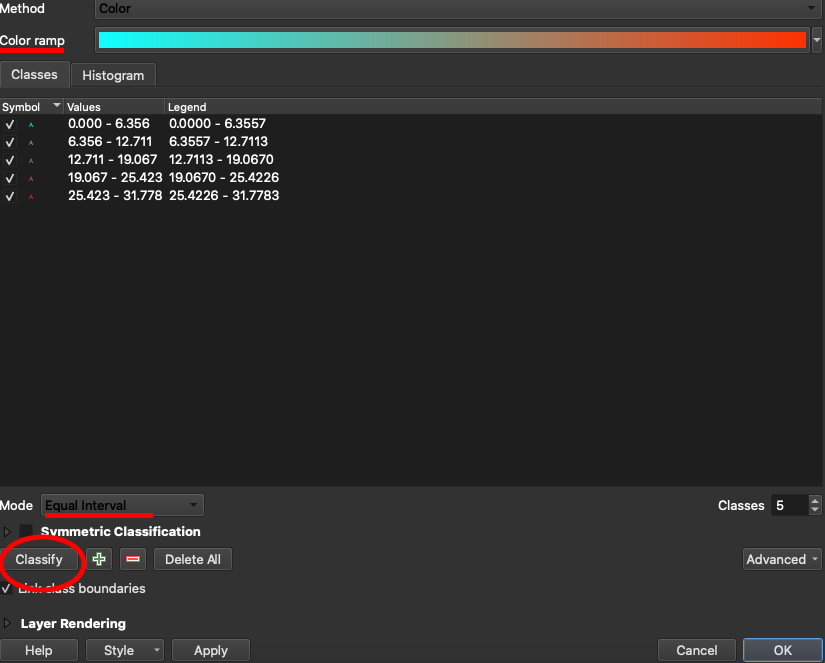Switch to the Histogram tab
Viewport: 825px width, 663px height.
point(113,75)
